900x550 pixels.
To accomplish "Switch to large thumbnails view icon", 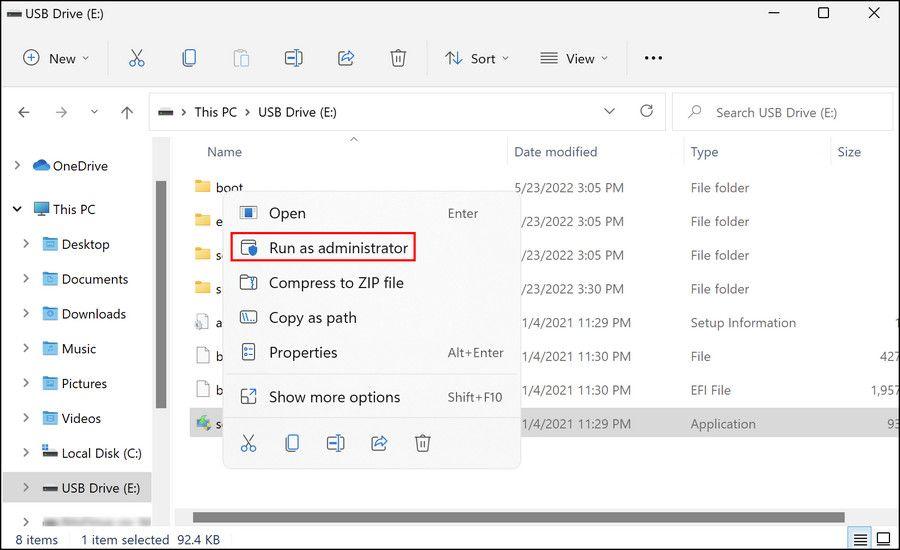I will pos(883,539).
